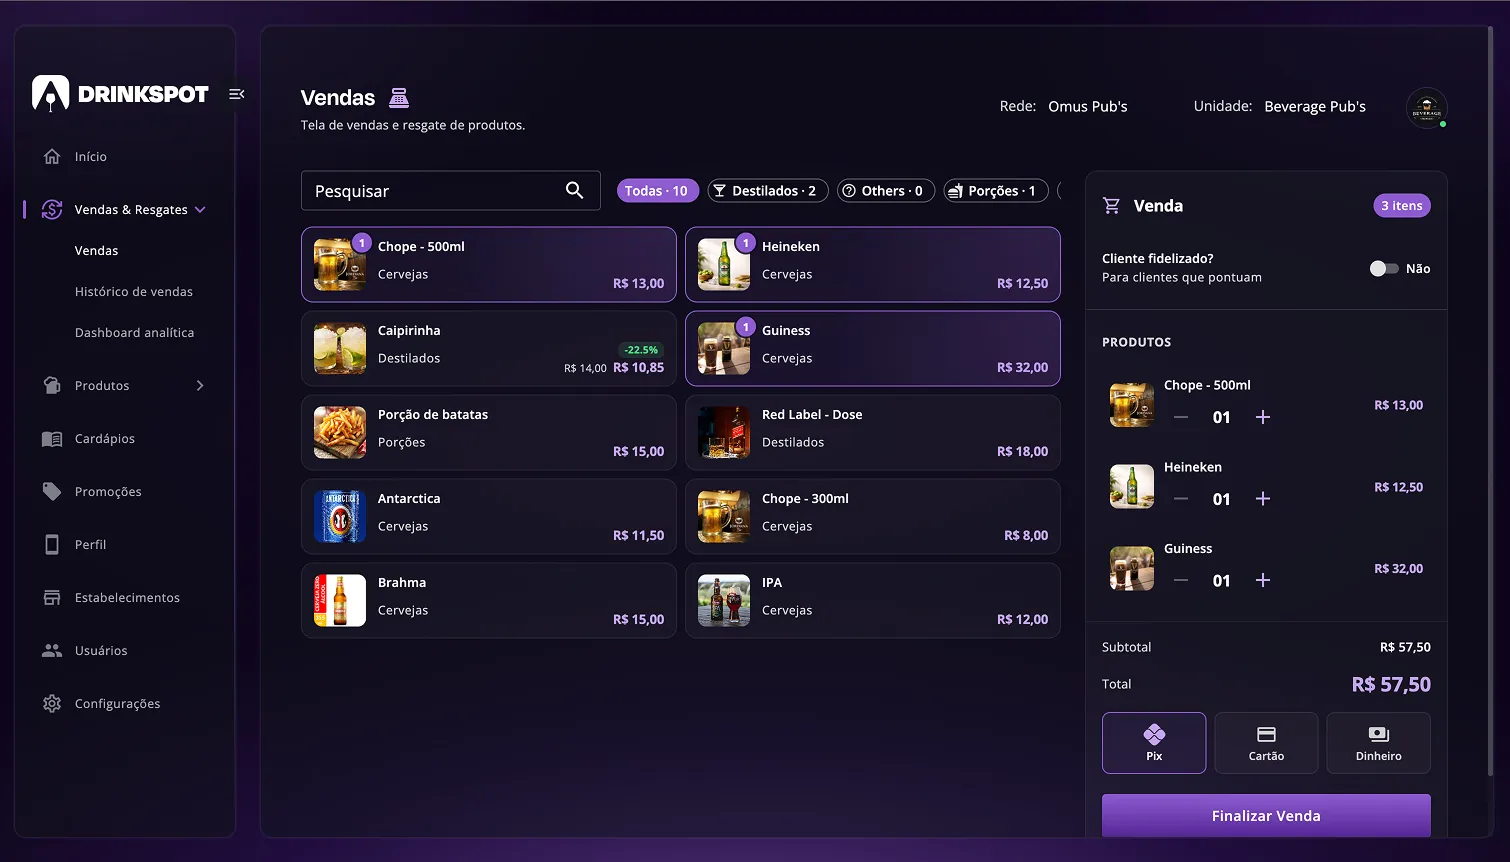Image resolution: width=1510 pixels, height=862 pixels.
Task: Add Antarctica to the sale
Action: 489,517
